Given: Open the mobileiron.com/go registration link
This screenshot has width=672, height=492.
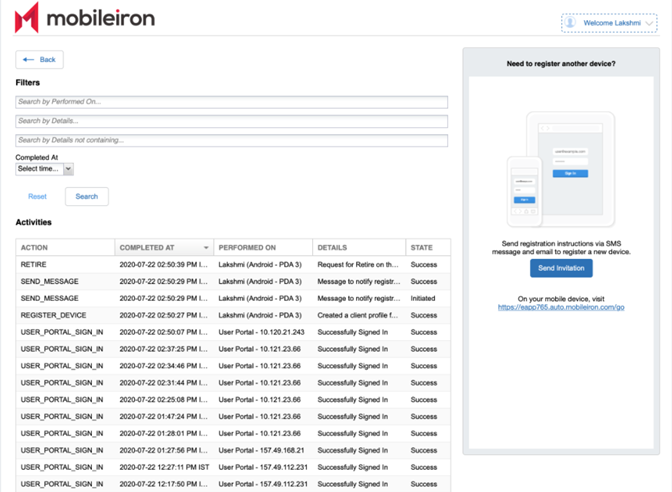Looking at the screenshot, I should (560, 307).
